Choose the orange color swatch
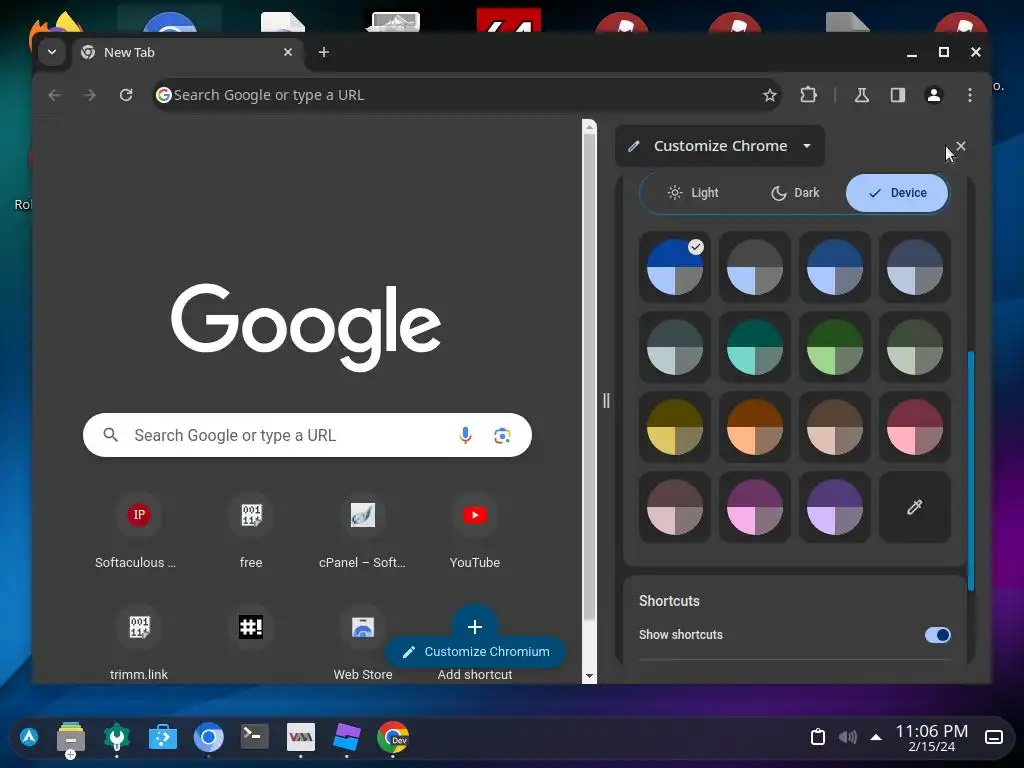The width and height of the screenshot is (1024, 768). 754,427
